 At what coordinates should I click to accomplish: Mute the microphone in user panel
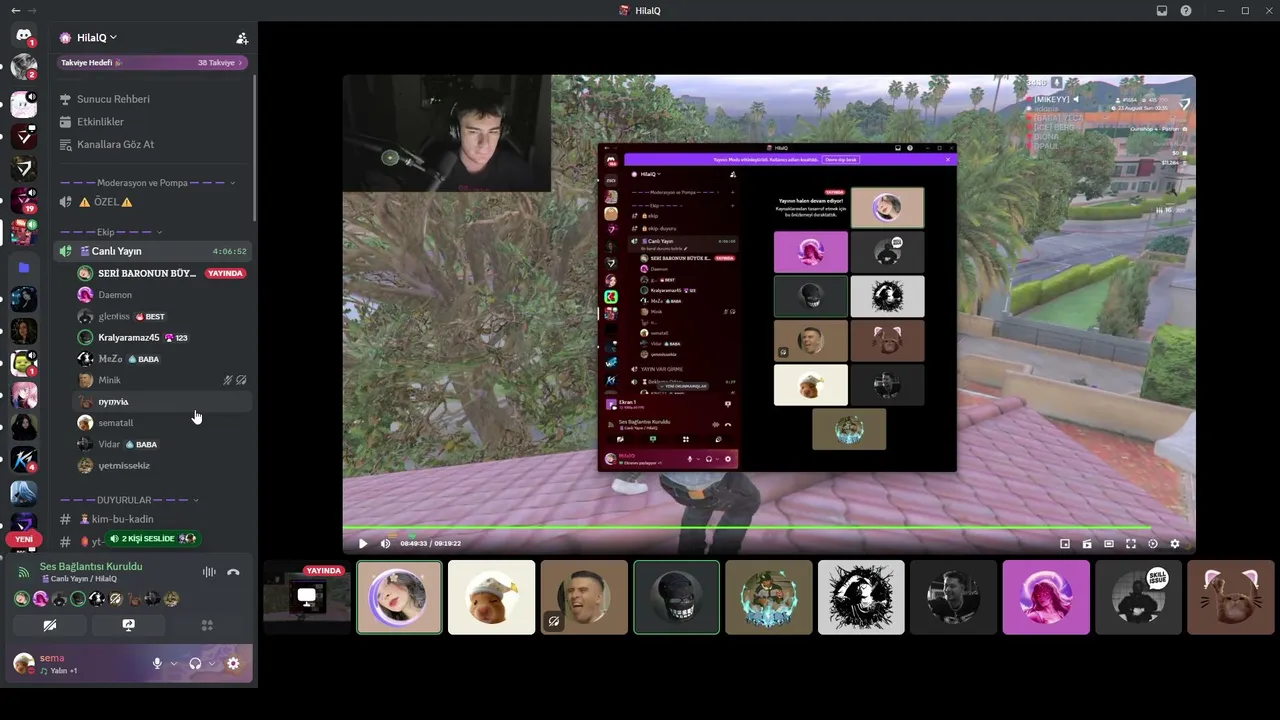[157, 663]
